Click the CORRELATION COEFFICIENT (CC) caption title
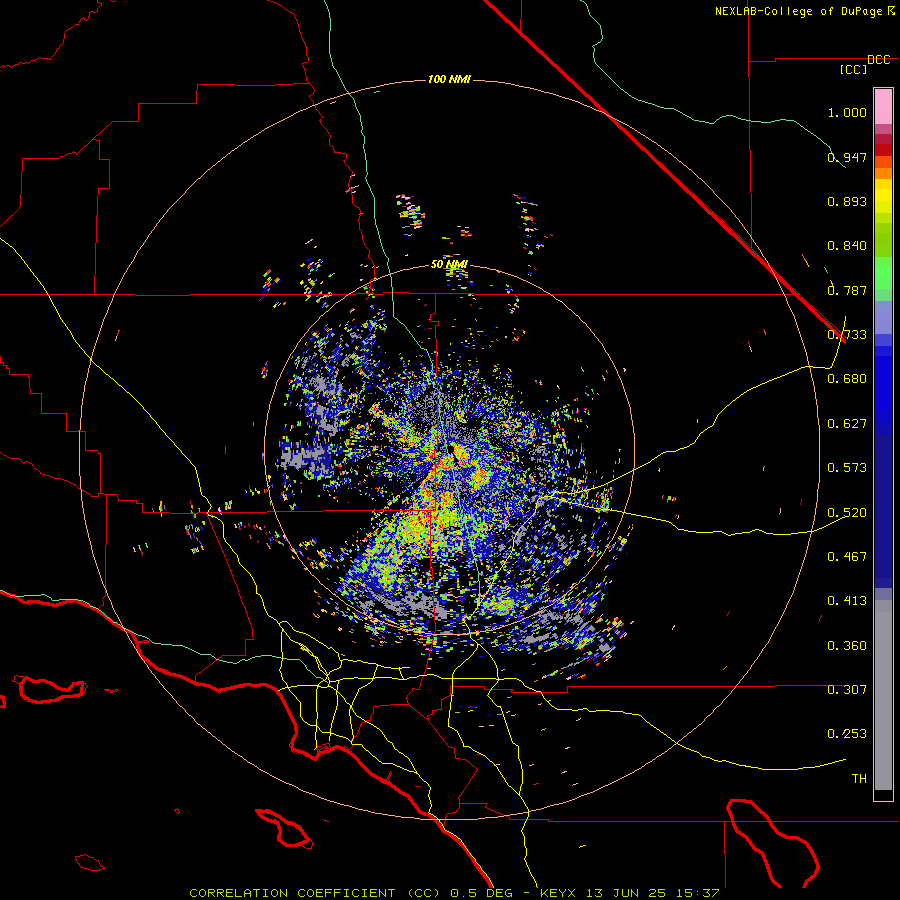The image size is (900, 900). point(313,893)
